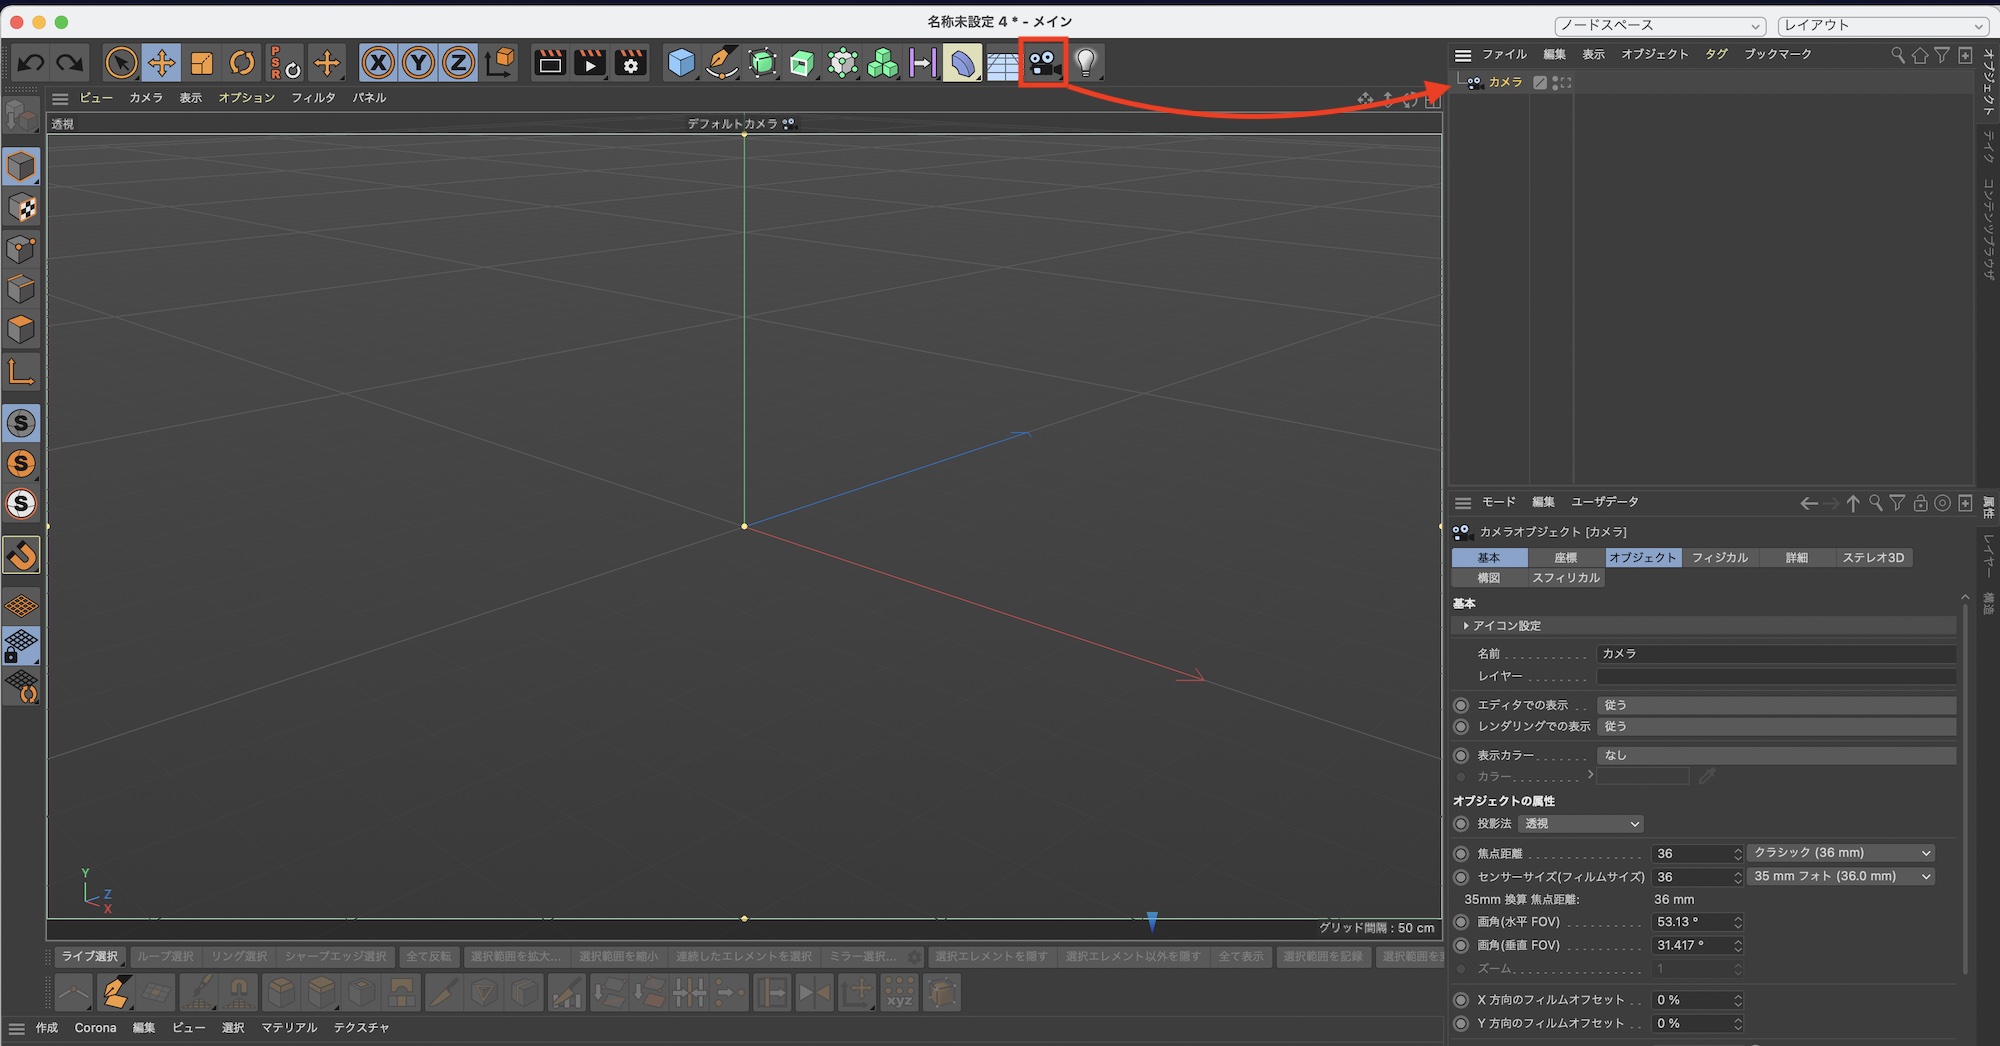The width and height of the screenshot is (2000, 1046).
Task: Open the タグ menu in Object Manager
Action: [x=1715, y=54]
